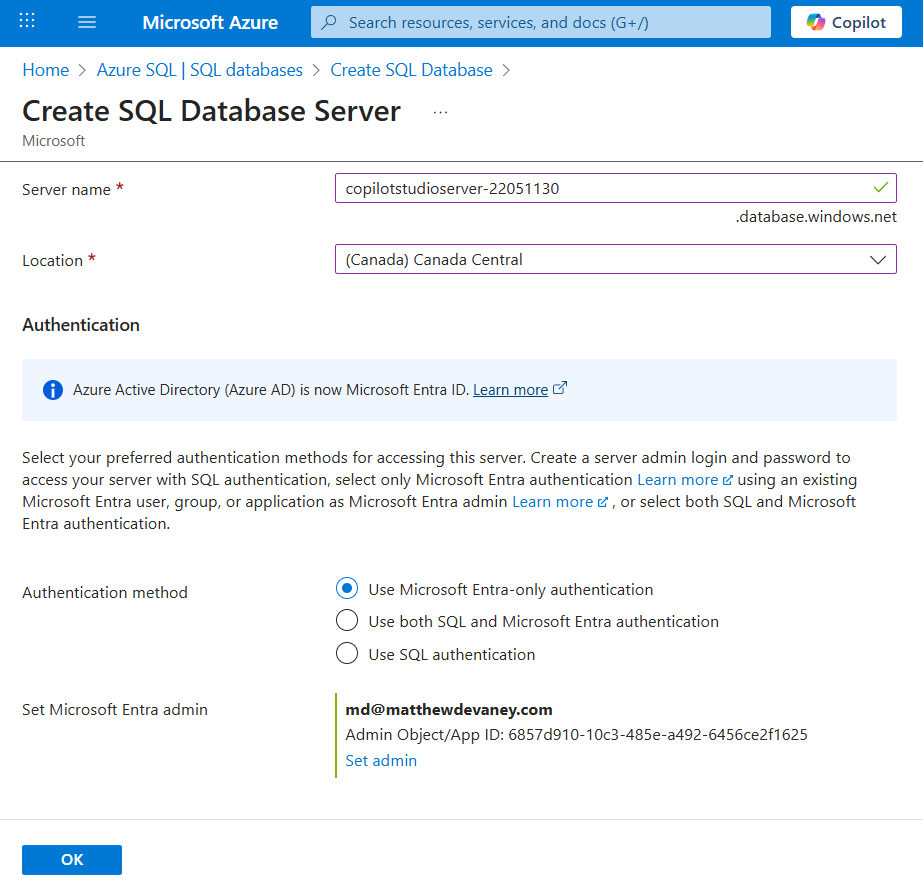Select Use SQL authentication option
Image resolution: width=923 pixels, height=887 pixels.
[347, 654]
